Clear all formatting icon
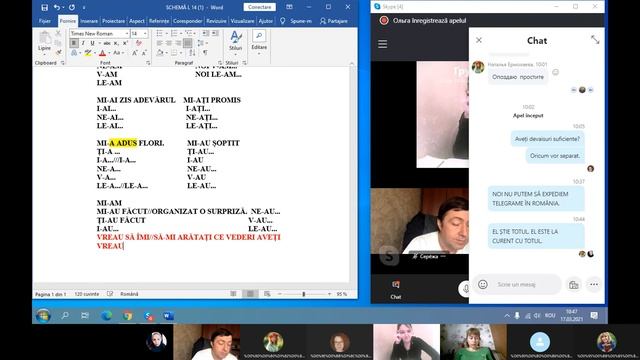Screen dimensions: 640x360 coord(139,43)
